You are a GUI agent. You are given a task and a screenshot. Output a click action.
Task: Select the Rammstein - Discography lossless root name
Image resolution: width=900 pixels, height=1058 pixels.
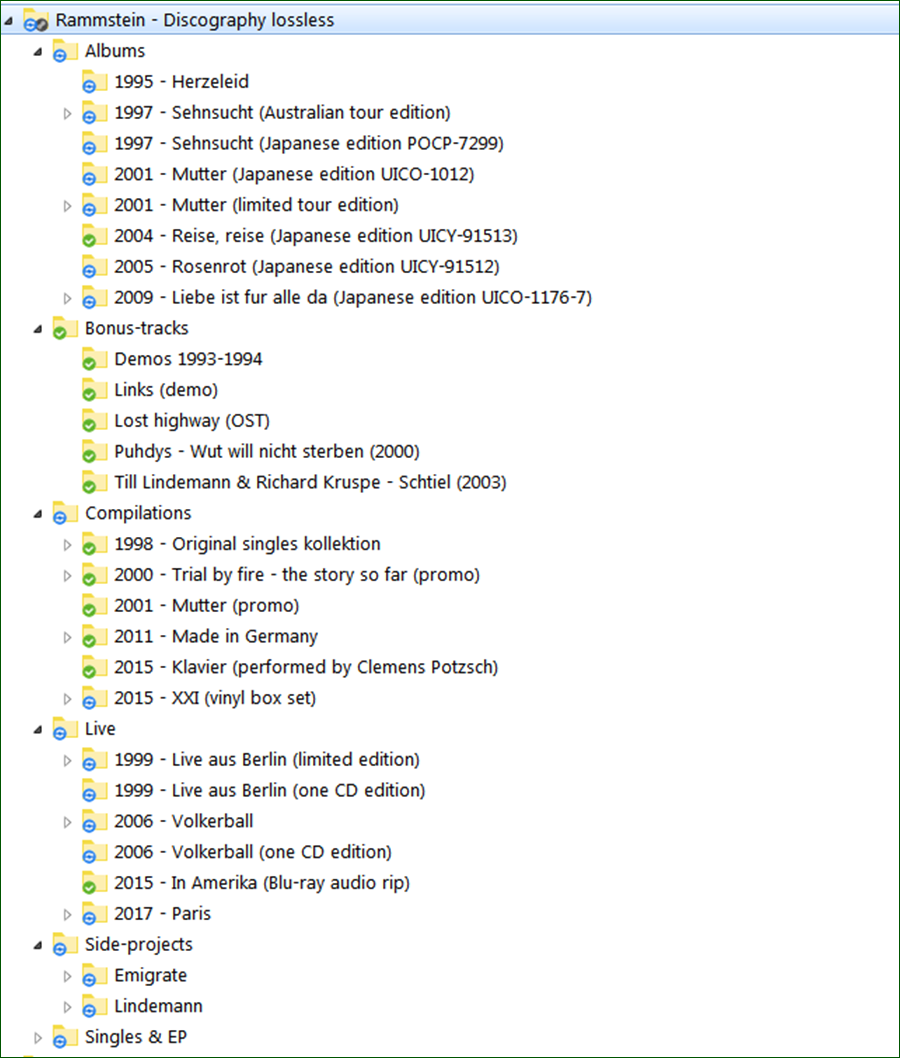(x=195, y=20)
